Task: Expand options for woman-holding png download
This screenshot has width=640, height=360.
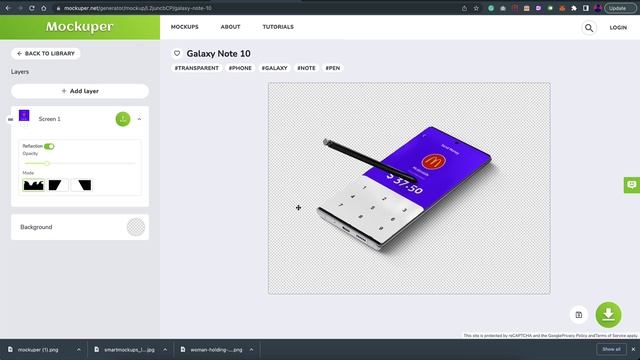Action: [251, 350]
